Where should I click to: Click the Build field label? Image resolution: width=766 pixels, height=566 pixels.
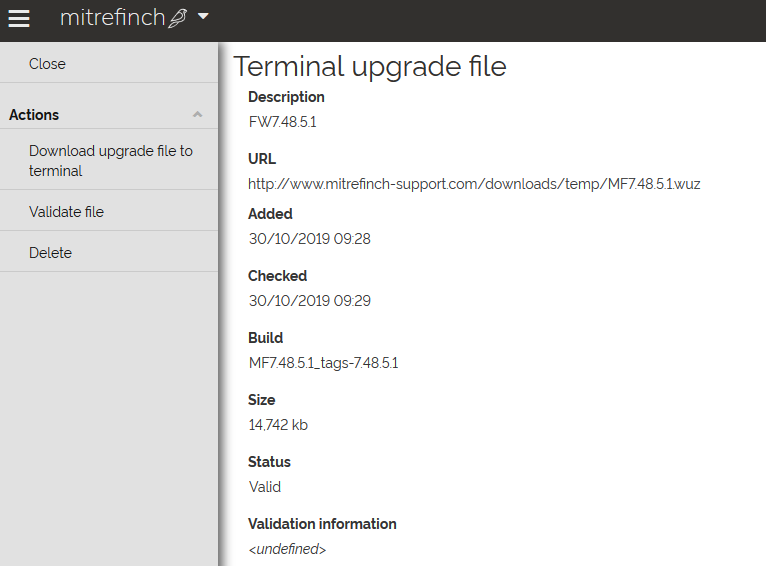coord(265,337)
